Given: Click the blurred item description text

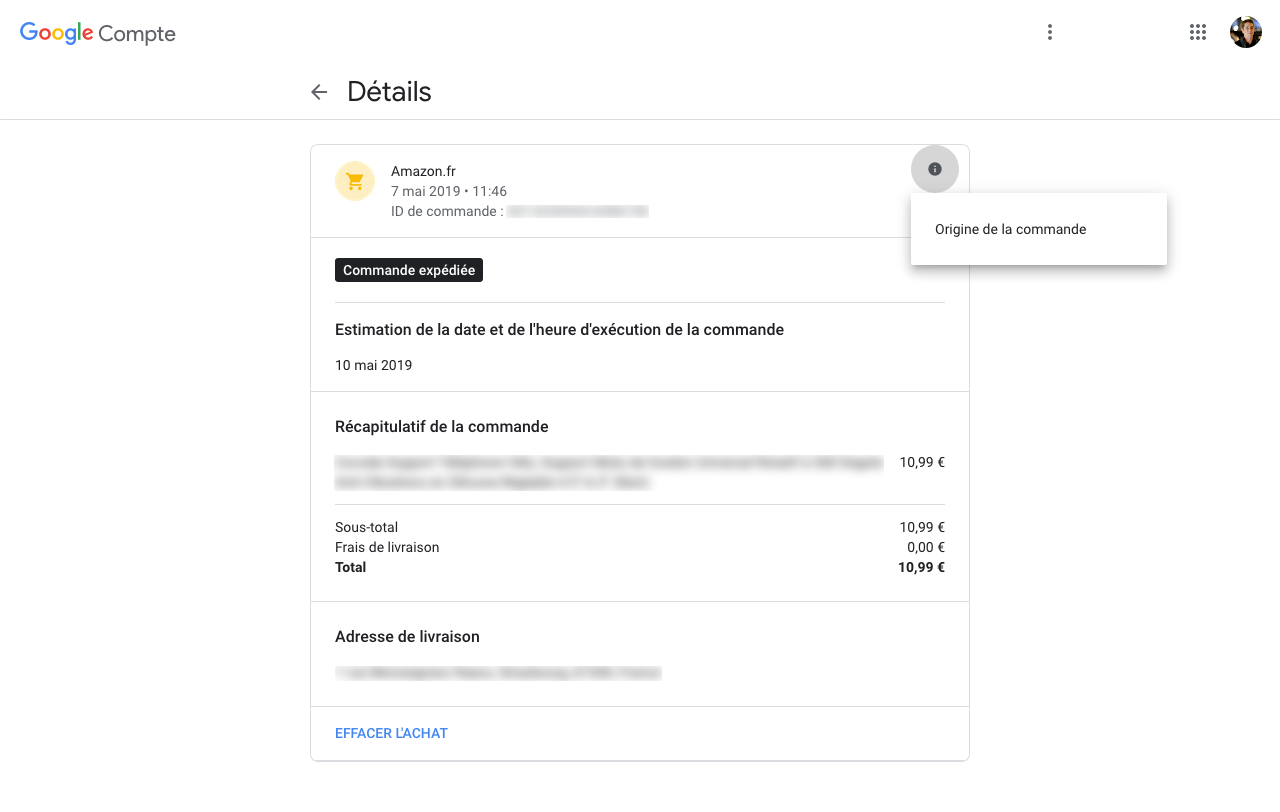Looking at the screenshot, I should (x=609, y=472).
